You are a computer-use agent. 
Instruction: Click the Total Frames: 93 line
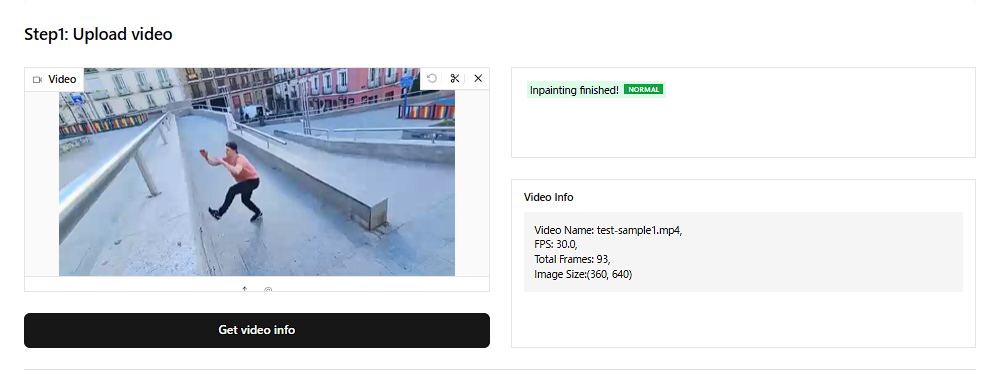pos(572,260)
